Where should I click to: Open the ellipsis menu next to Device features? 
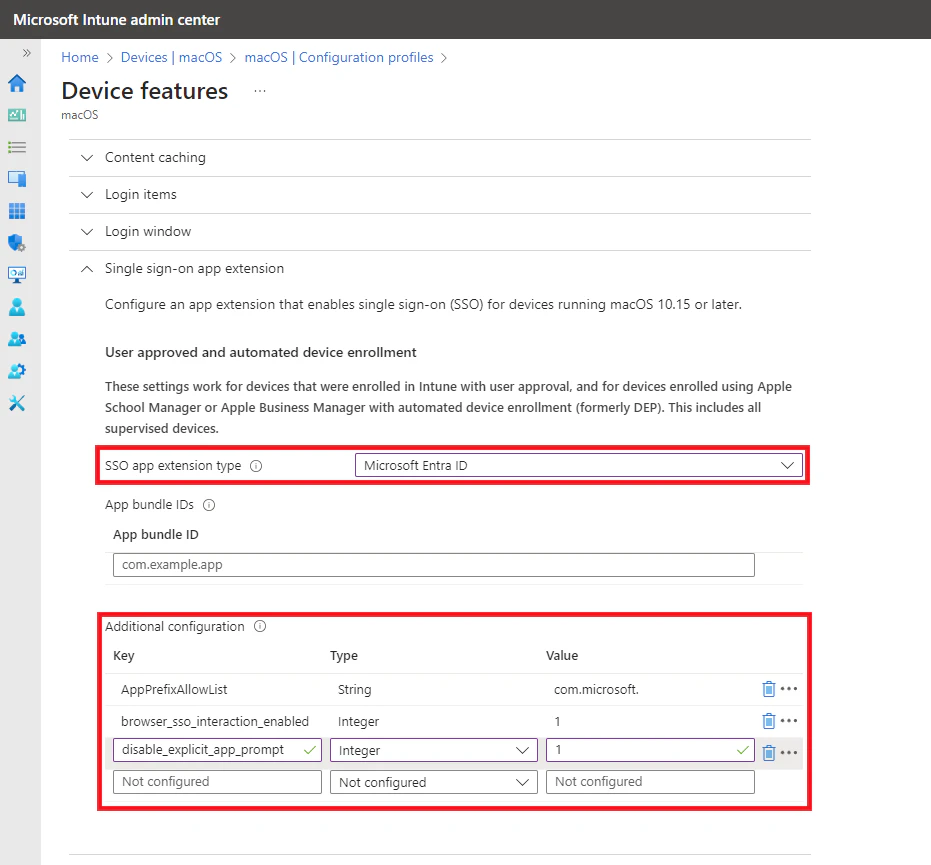(x=259, y=91)
